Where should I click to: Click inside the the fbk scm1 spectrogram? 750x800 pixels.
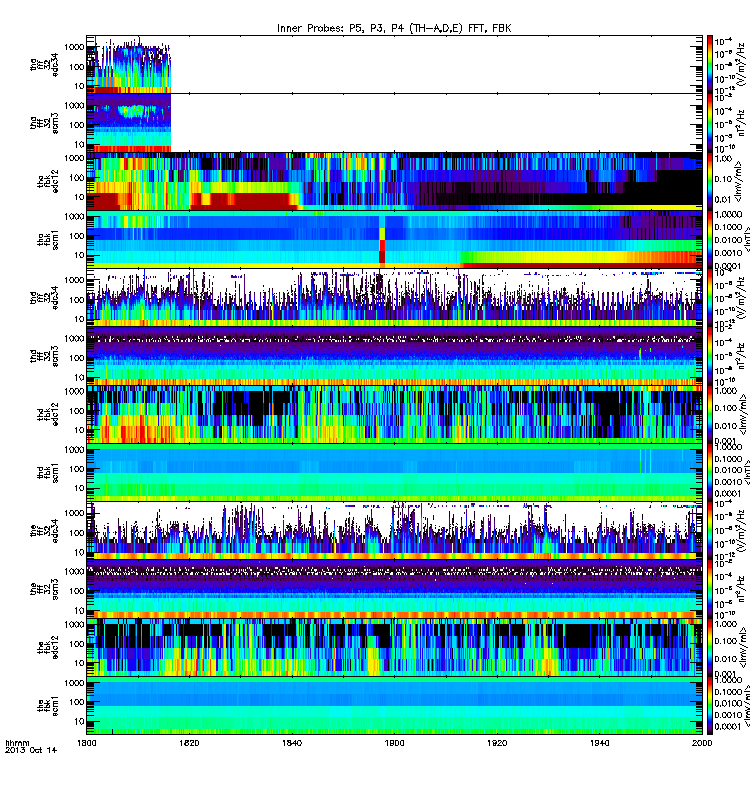click(394, 707)
